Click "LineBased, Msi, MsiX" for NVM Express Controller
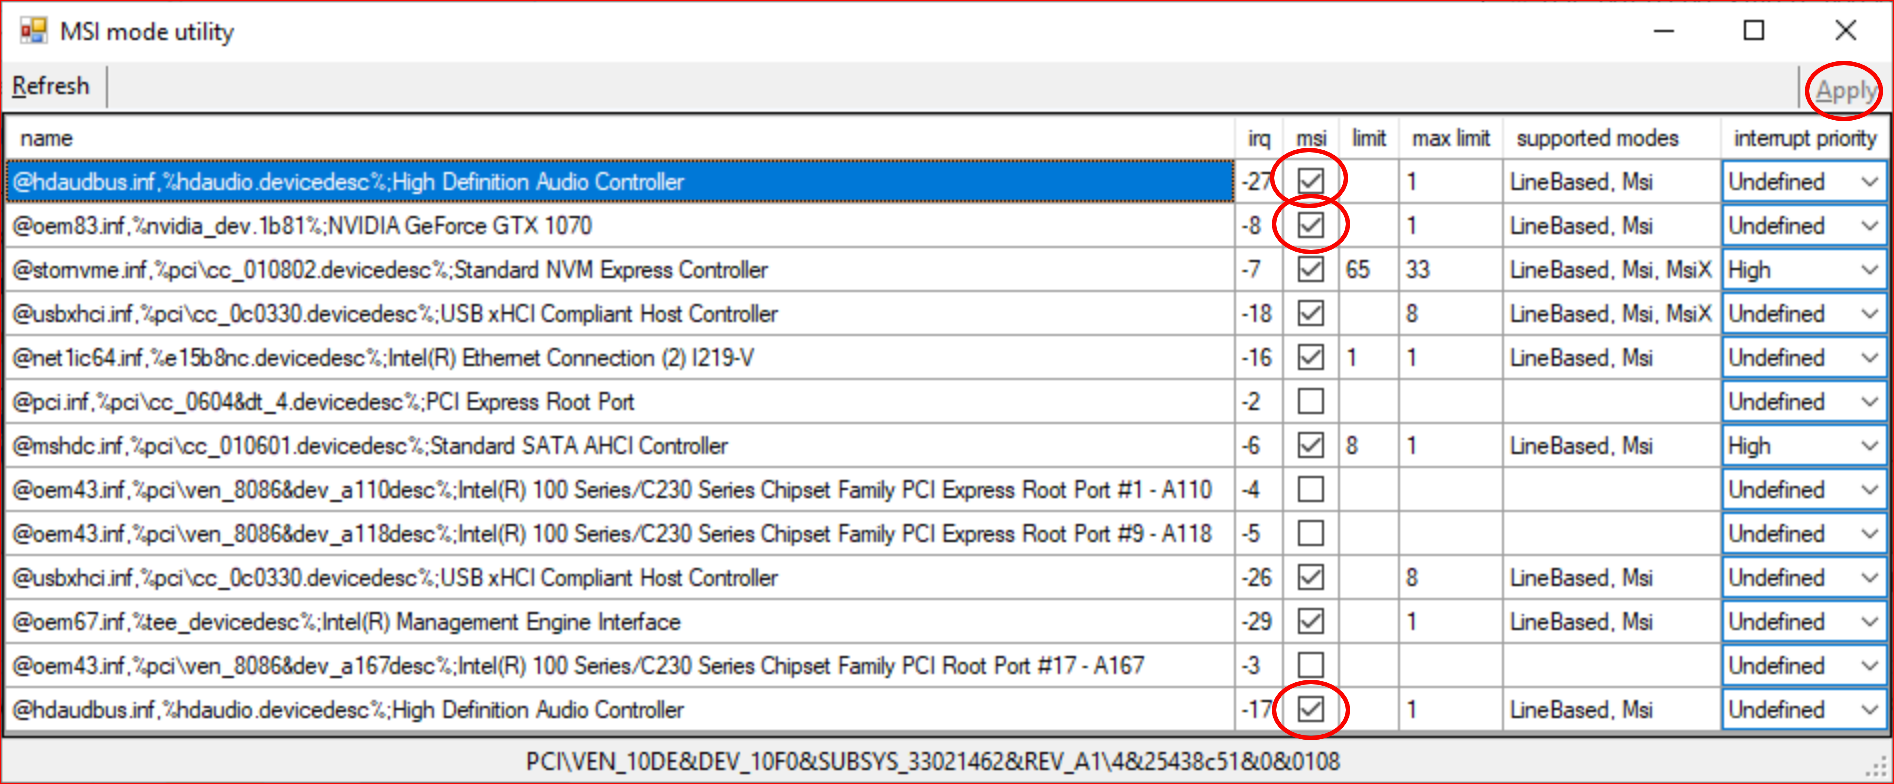1894x784 pixels. pos(1611,270)
